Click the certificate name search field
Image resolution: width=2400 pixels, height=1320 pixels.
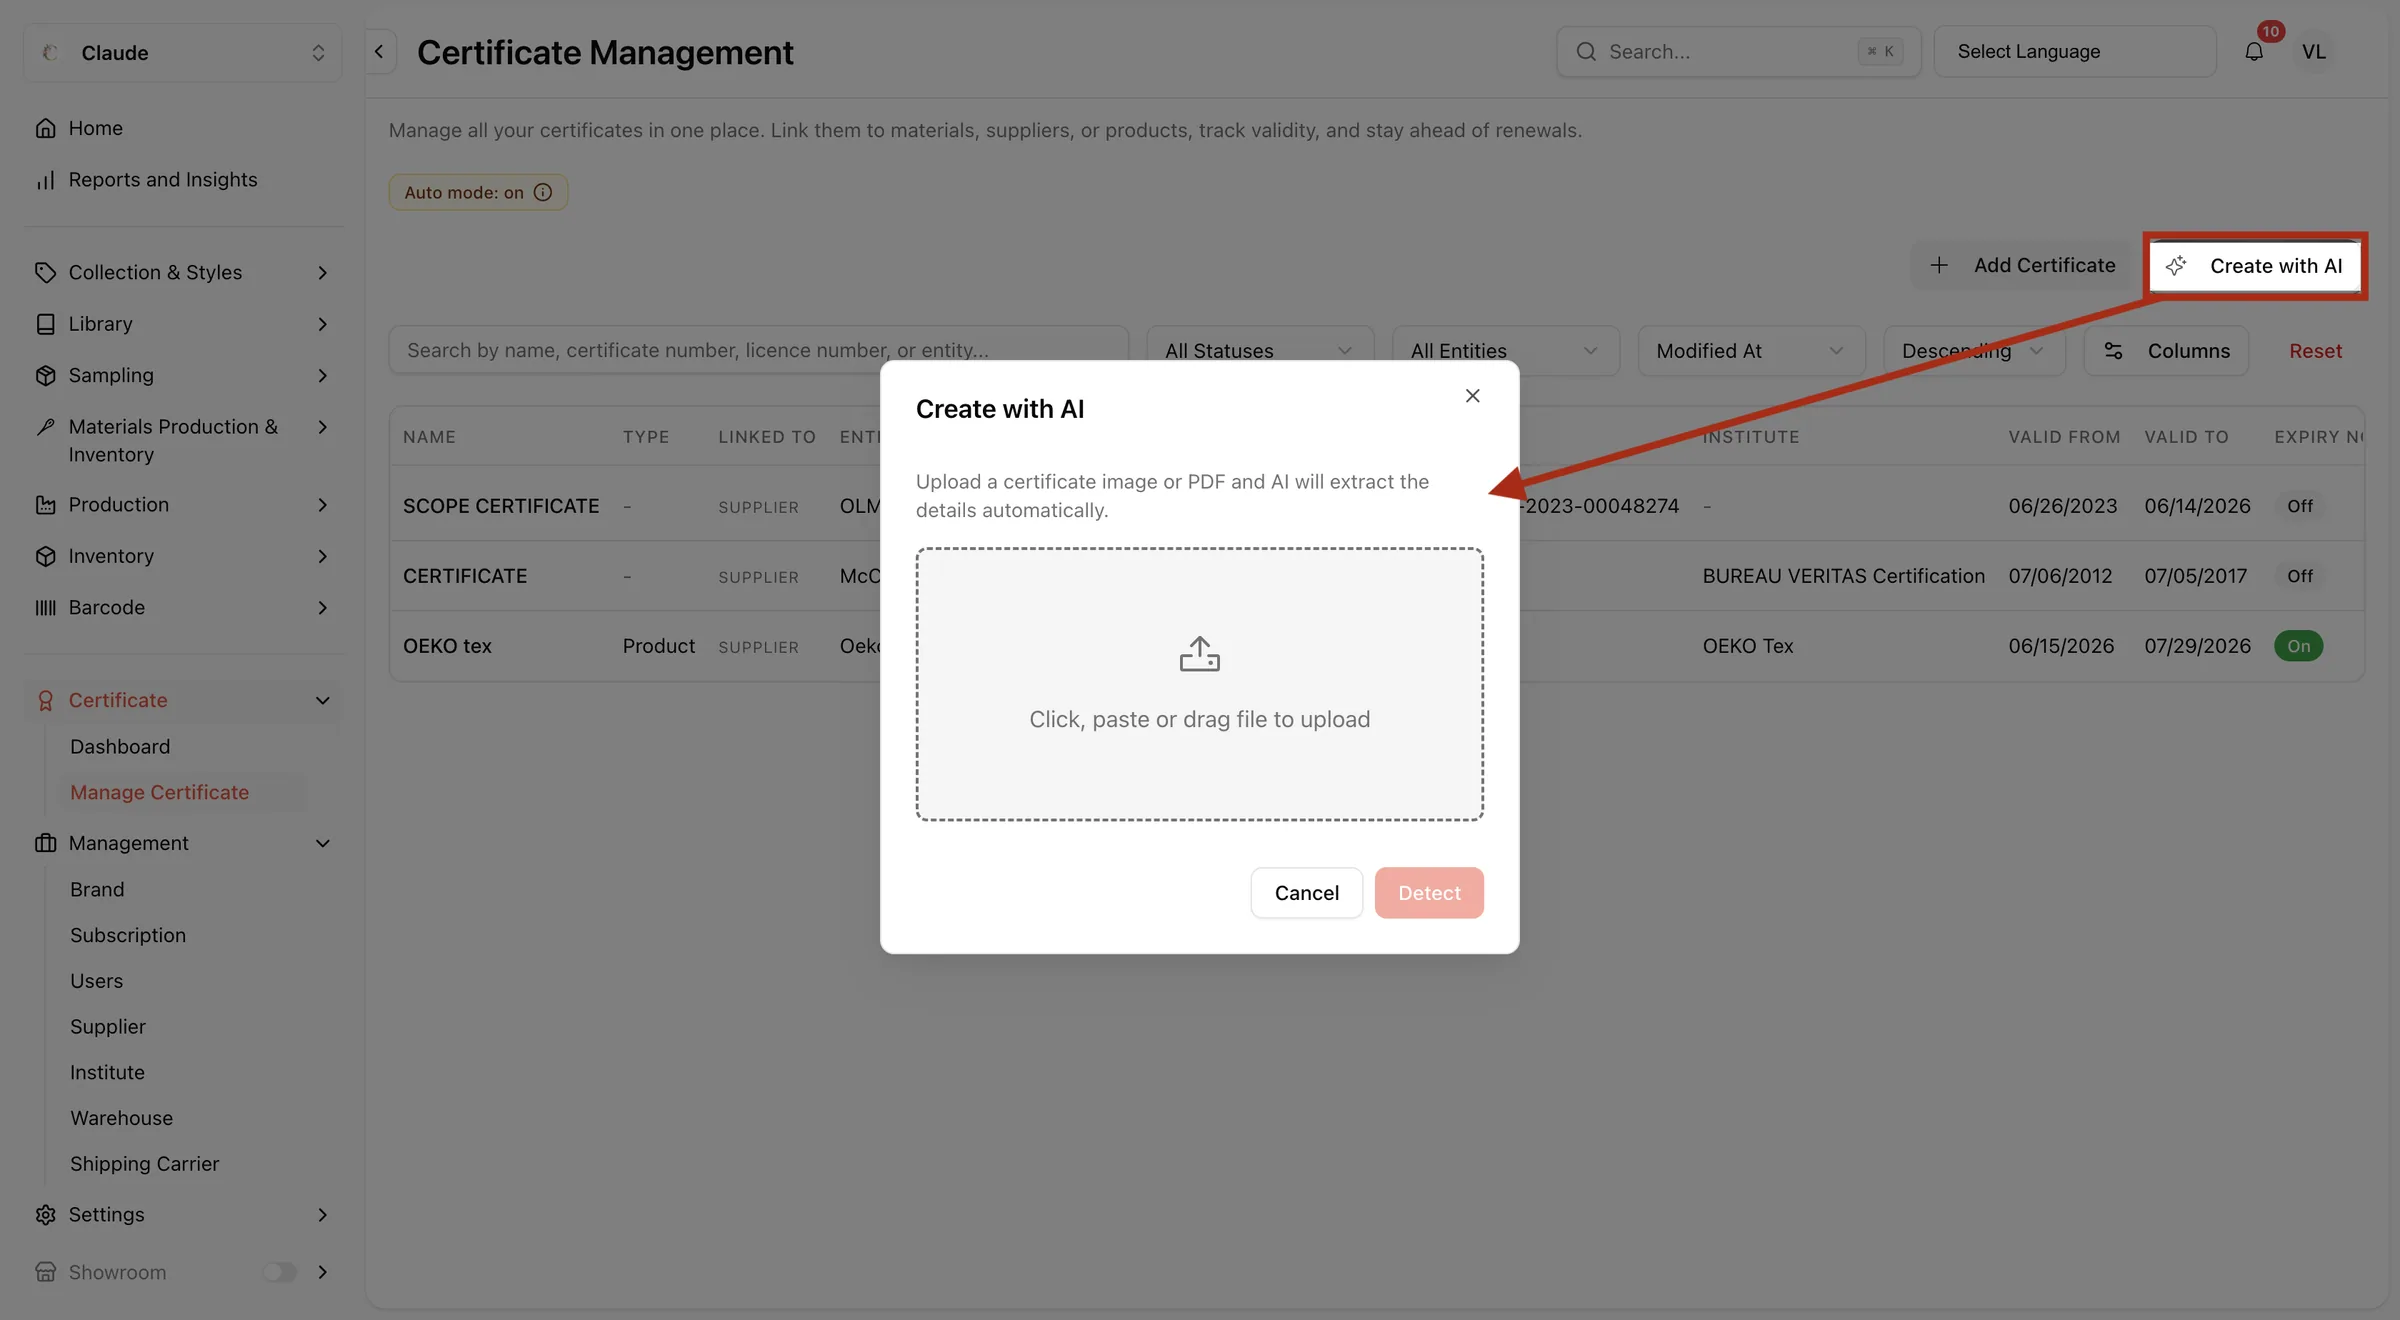pyautogui.click(x=758, y=351)
